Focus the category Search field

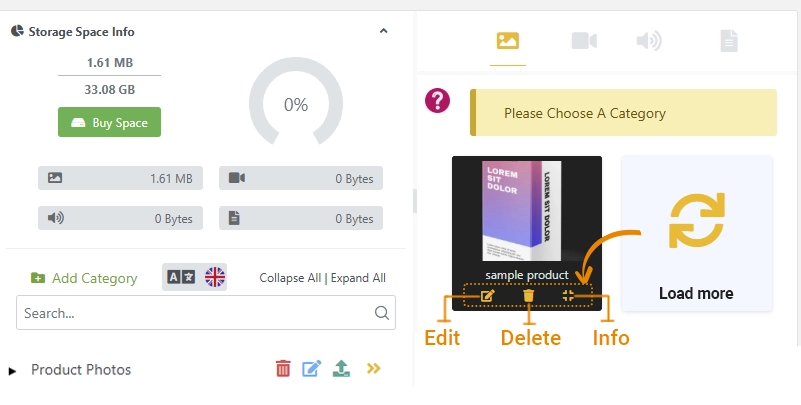(206, 313)
